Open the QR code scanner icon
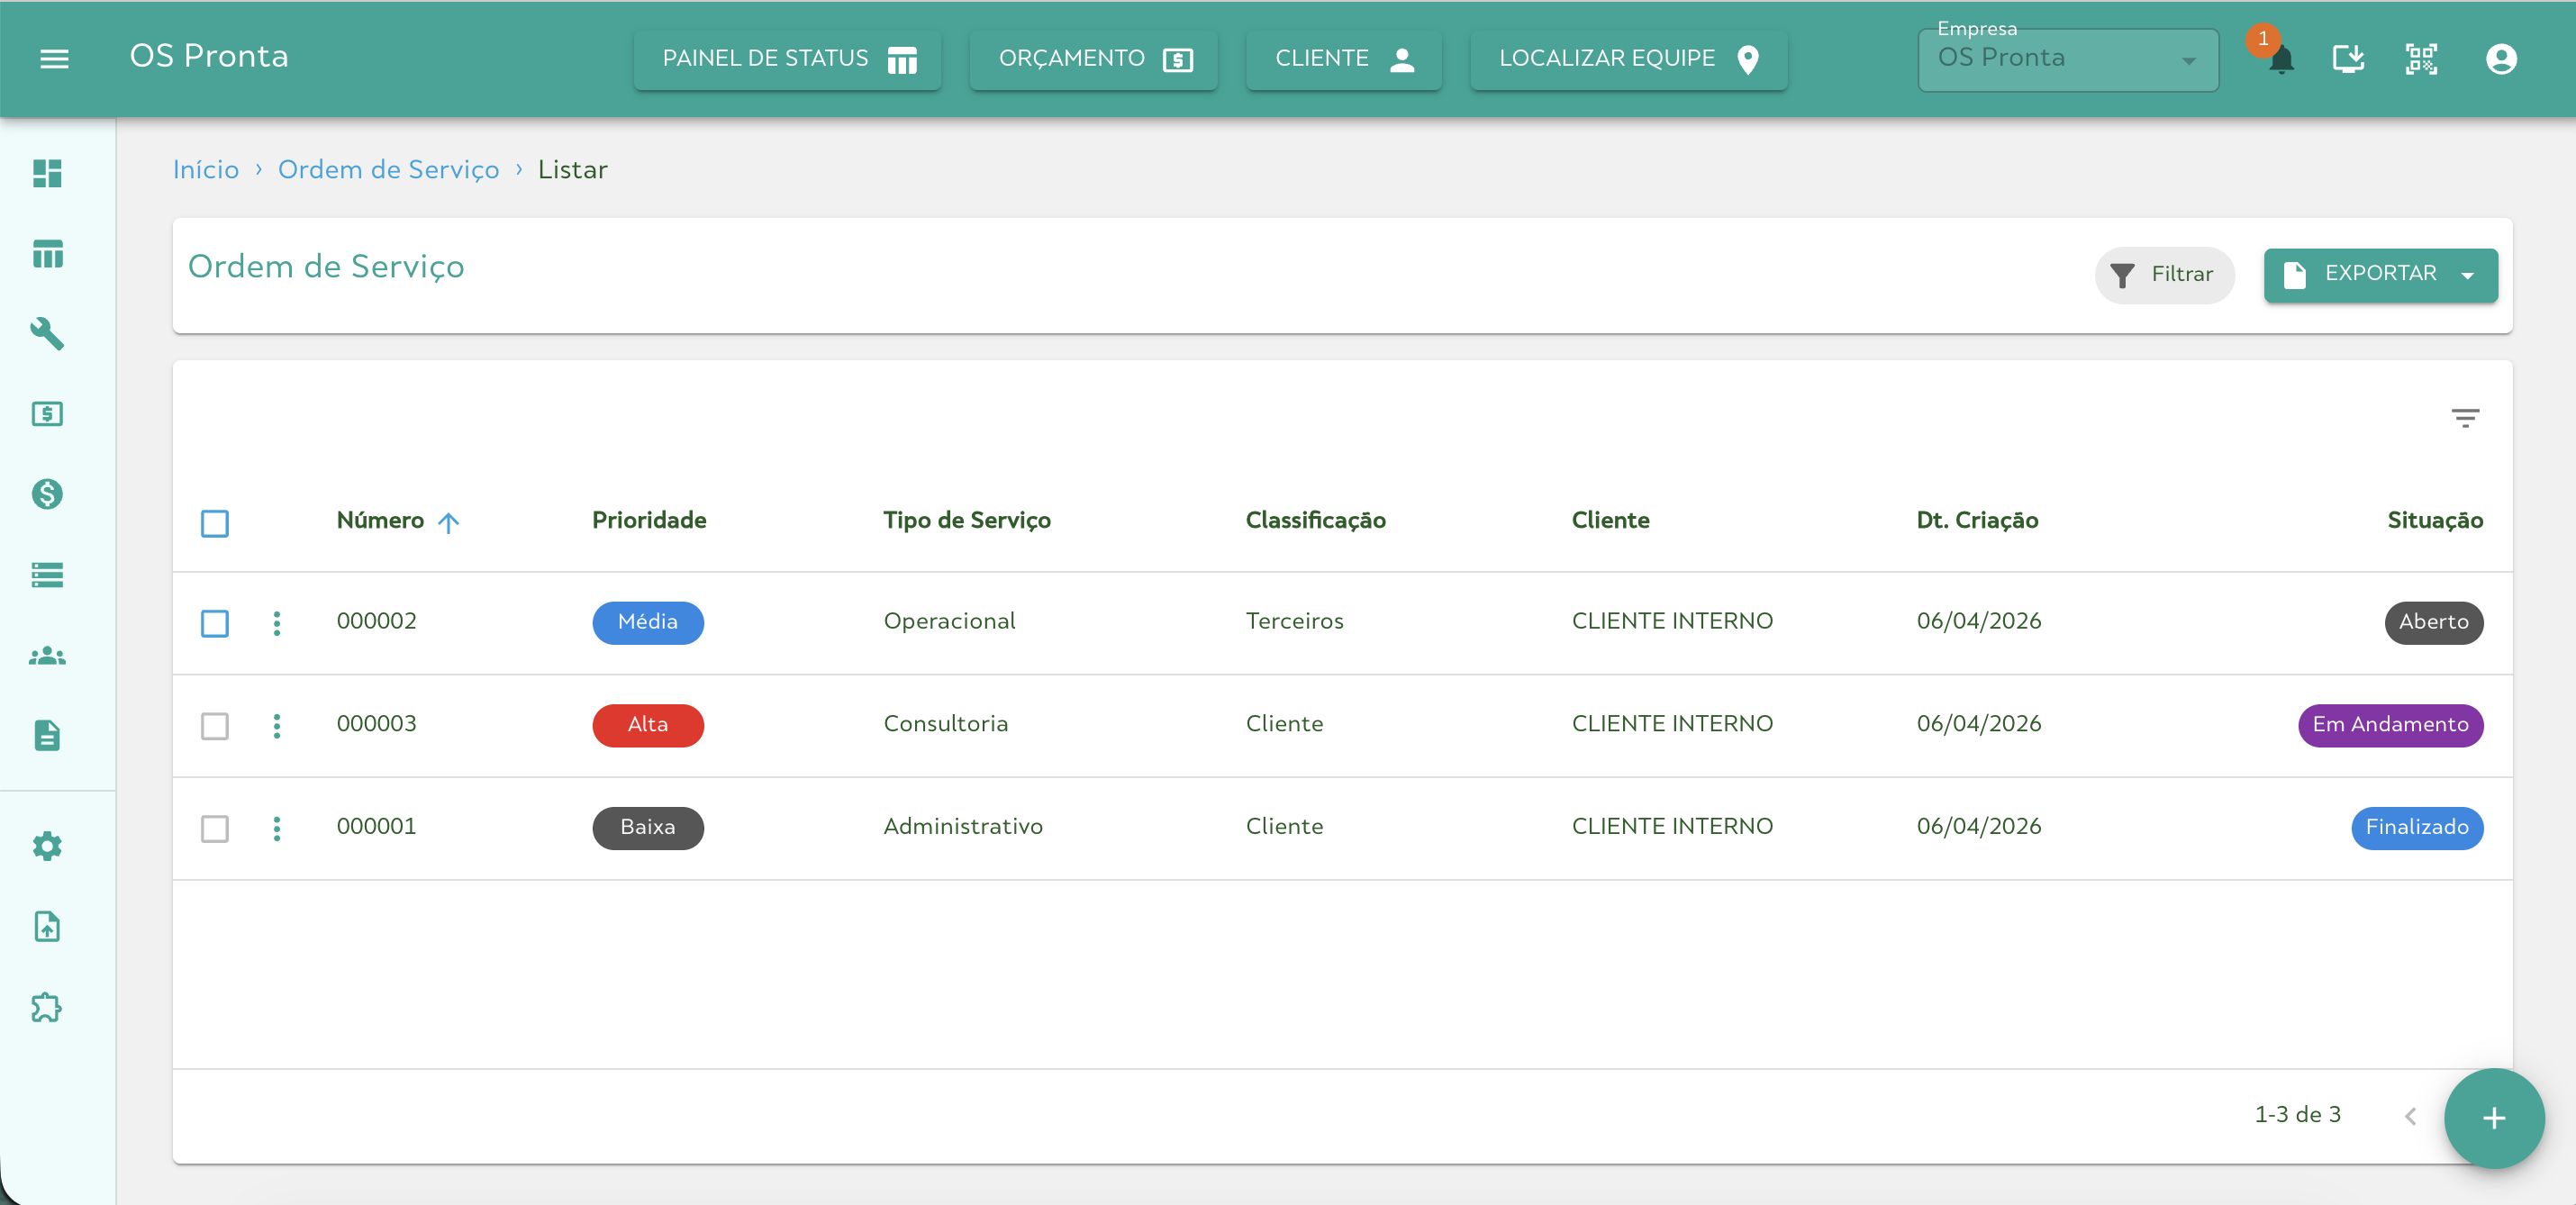This screenshot has height=1205, width=2576. (2421, 59)
